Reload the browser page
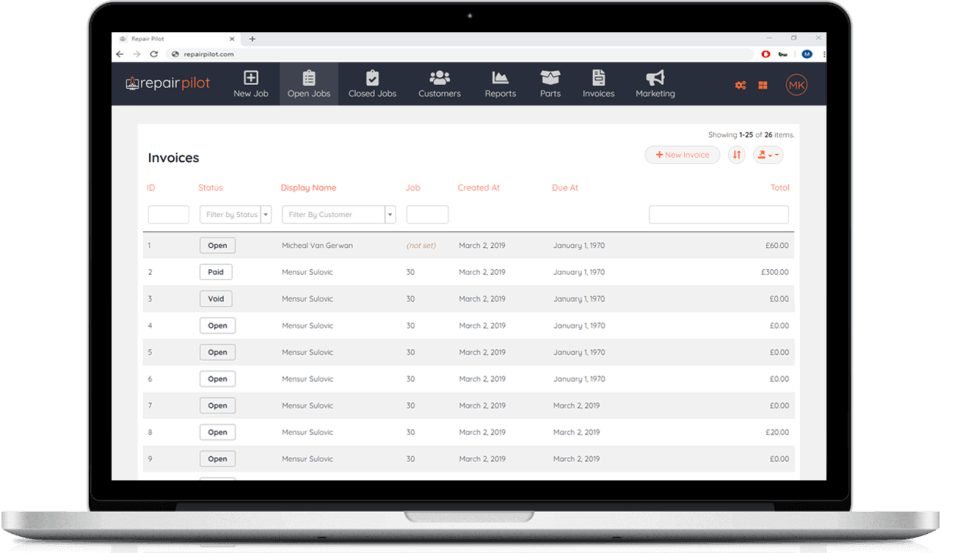Screen dimensions: 960x553 click(x=154, y=54)
